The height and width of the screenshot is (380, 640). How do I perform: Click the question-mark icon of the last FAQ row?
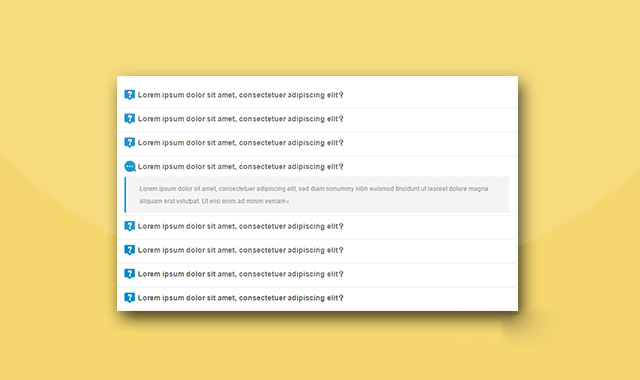coord(129,298)
